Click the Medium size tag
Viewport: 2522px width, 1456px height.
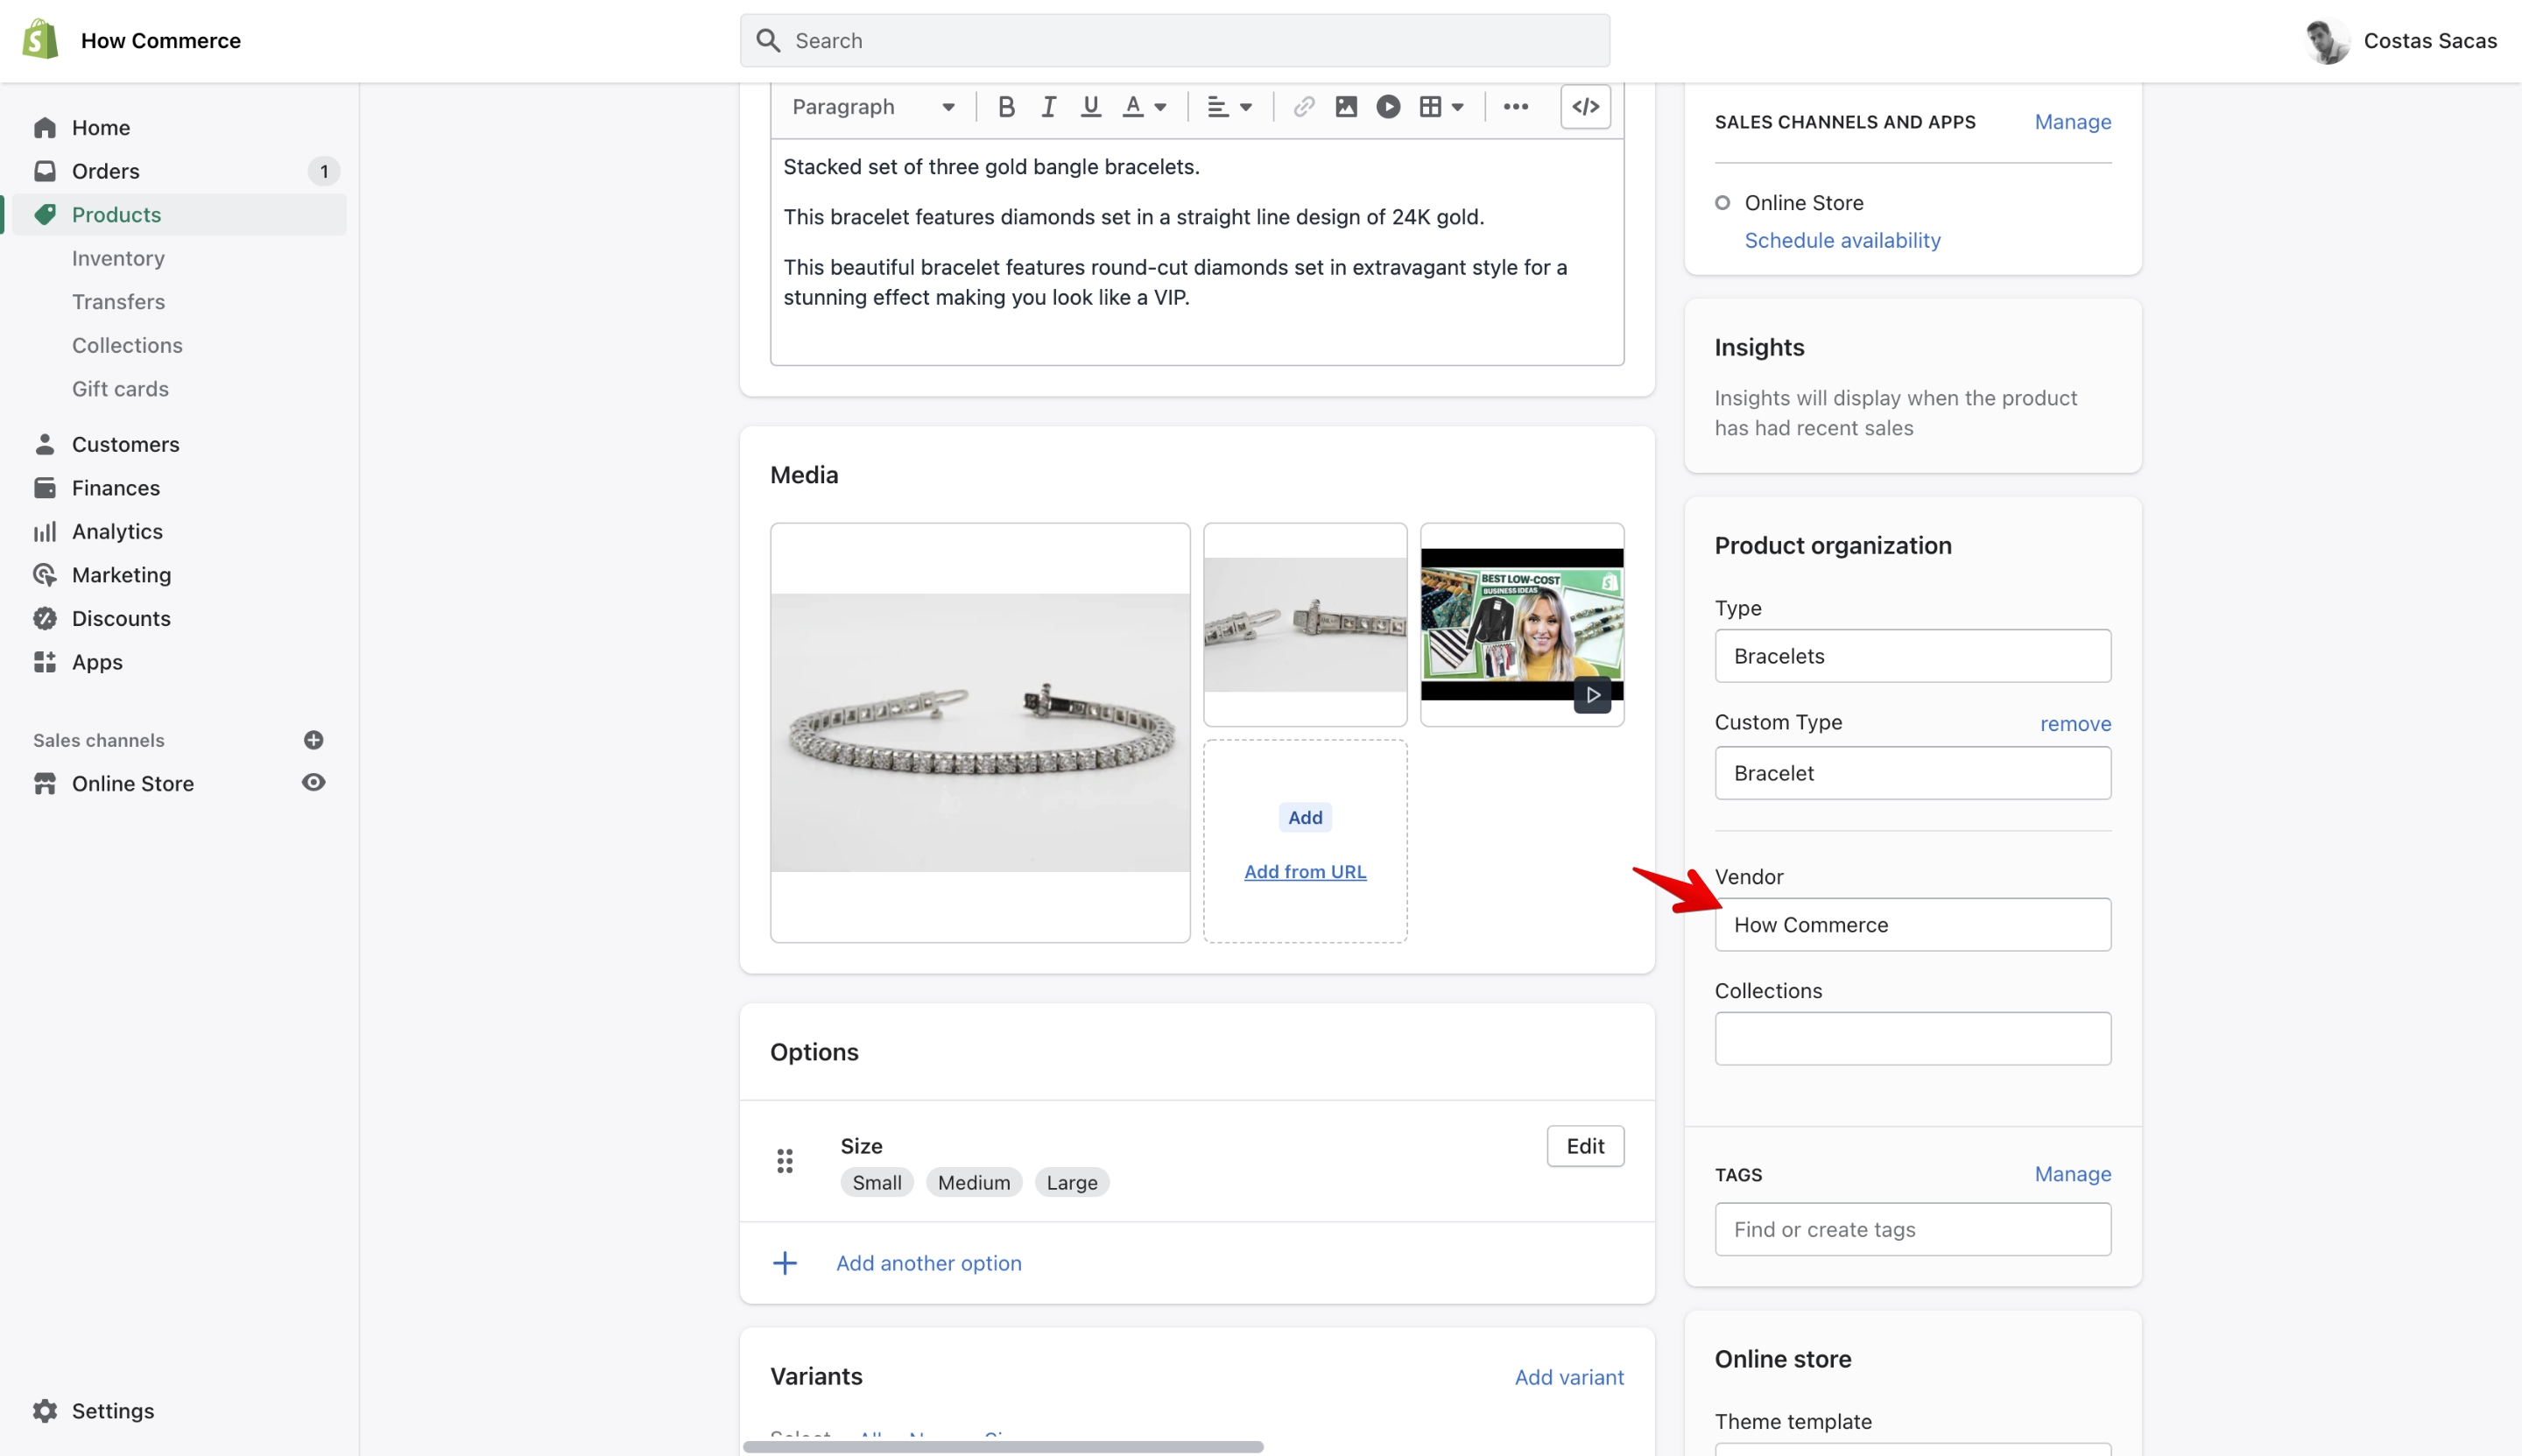point(974,1183)
